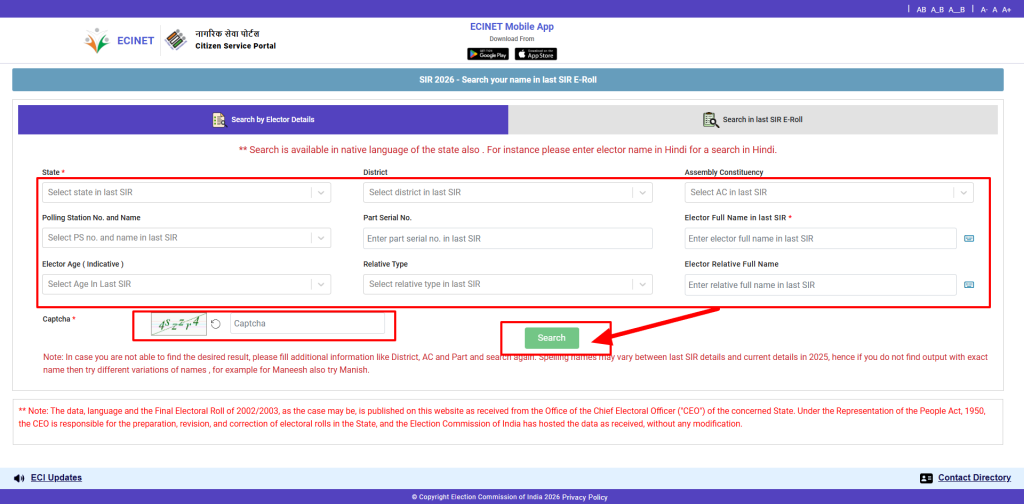Image resolution: width=1024 pixels, height=504 pixels.
Task: Click the green Search button
Action: (552, 338)
